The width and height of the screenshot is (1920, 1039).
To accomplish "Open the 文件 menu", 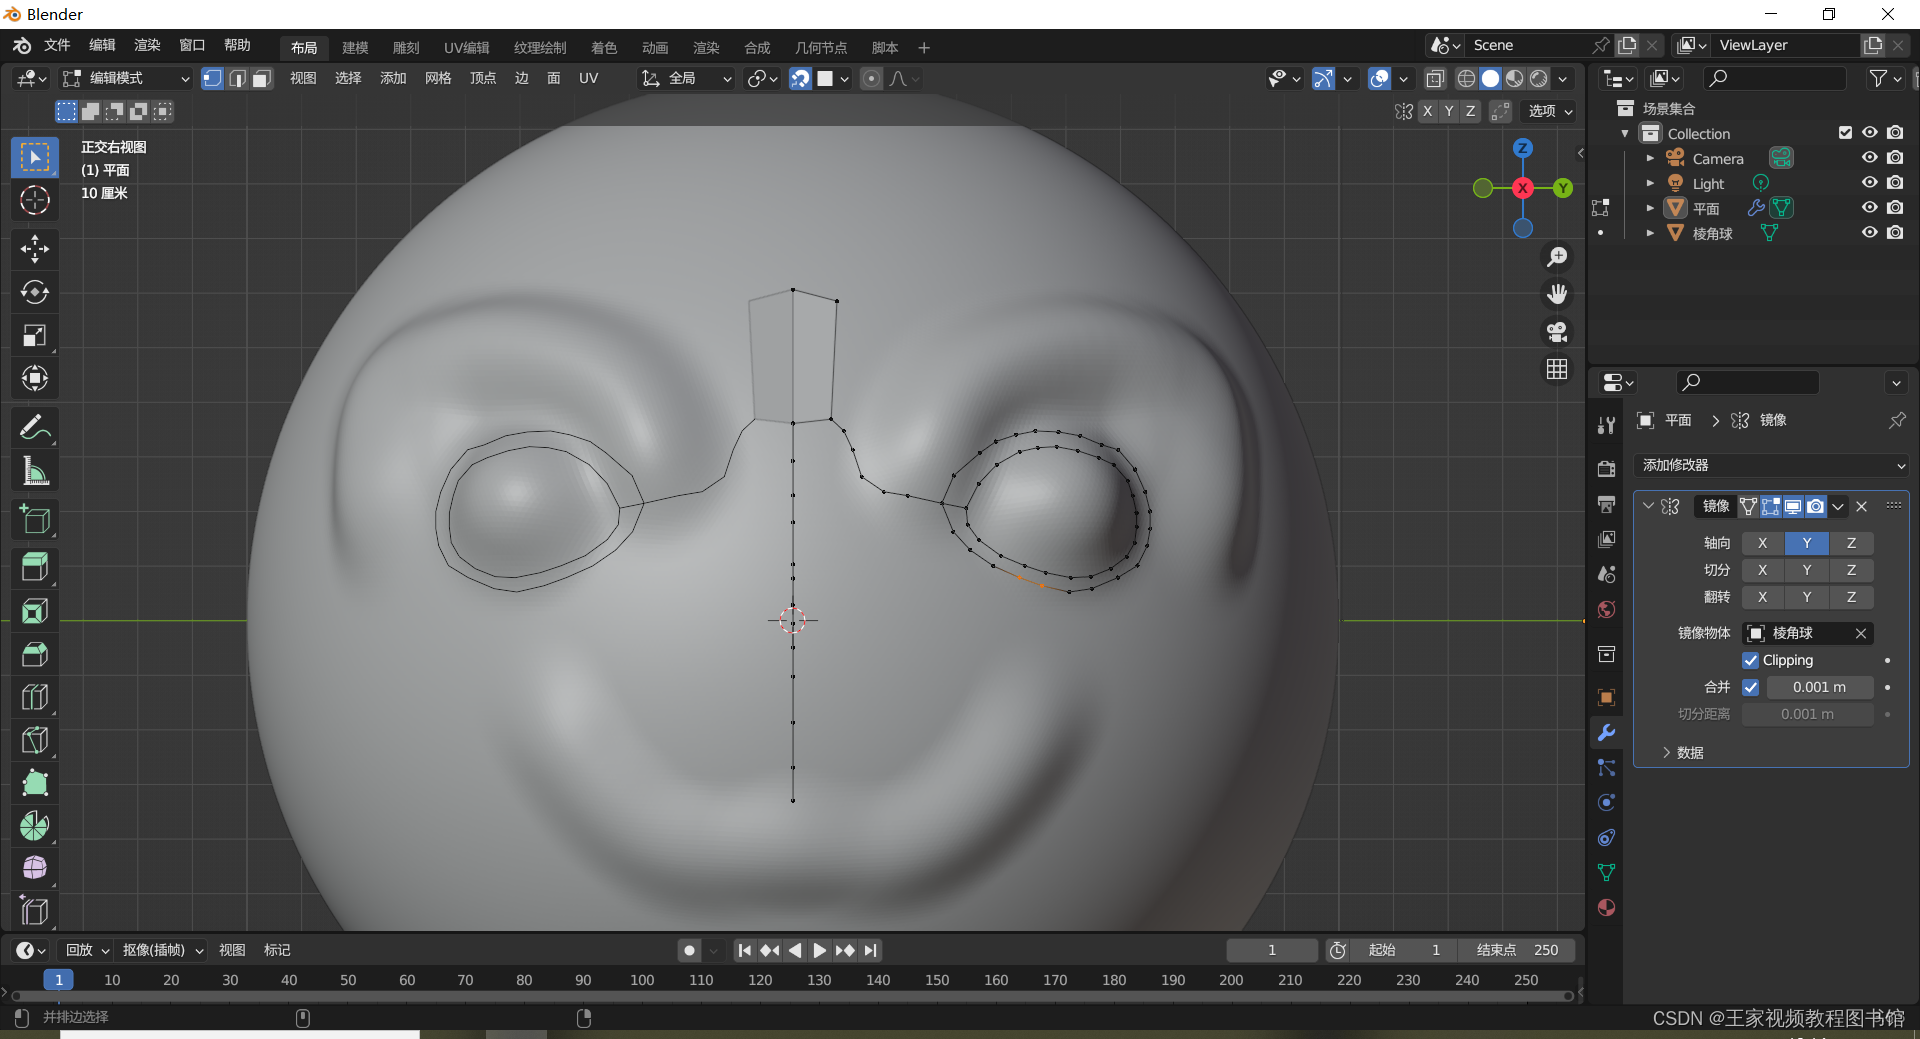I will coord(57,45).
